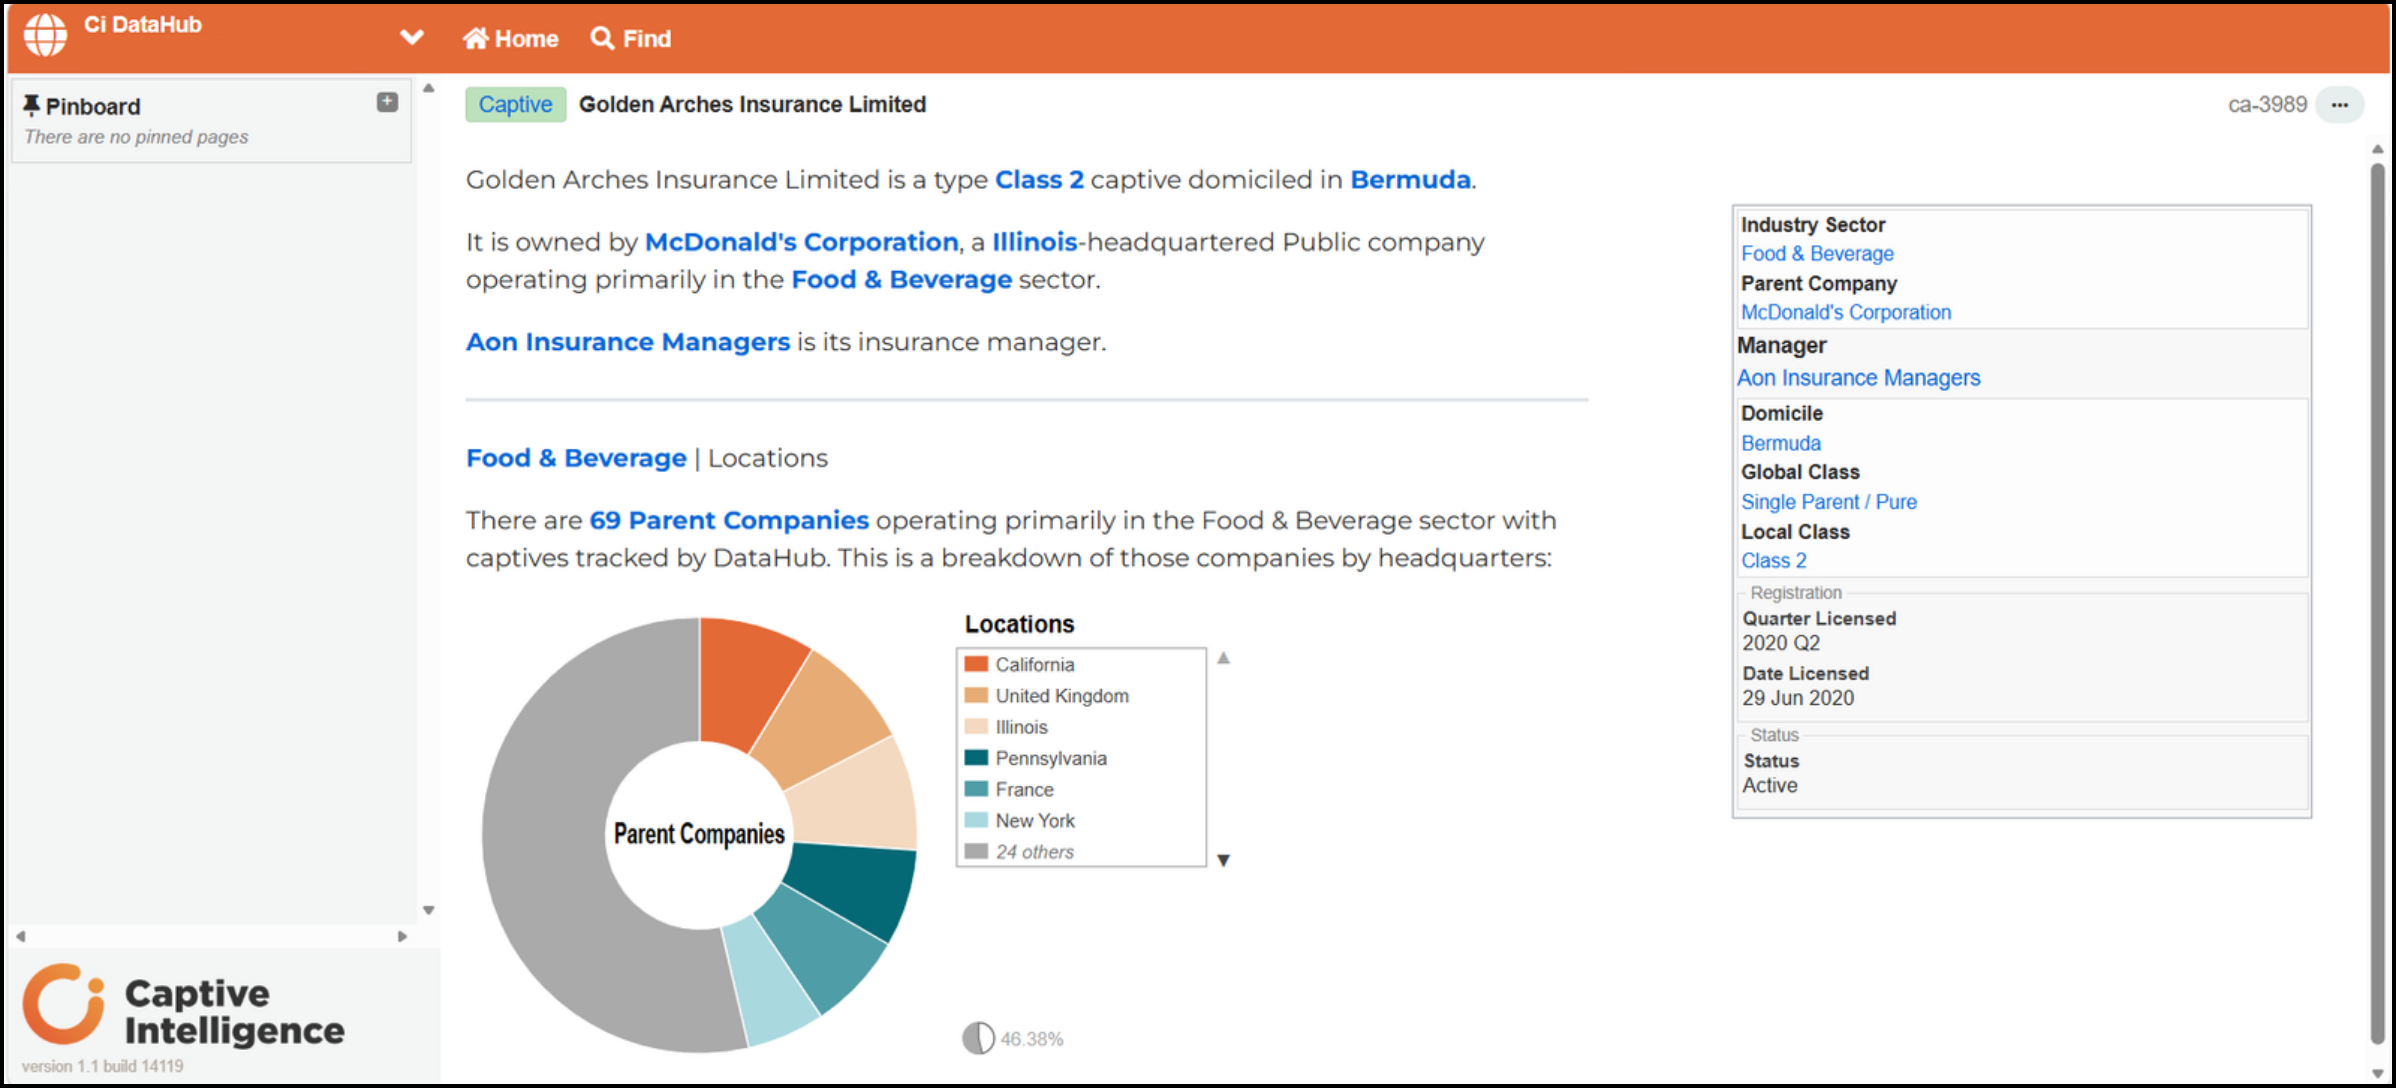The width and height of the screenshot is (2396, 1088).
Task: Click the sidebar scroll-left arrow
Action: click(x=20, y=936)
